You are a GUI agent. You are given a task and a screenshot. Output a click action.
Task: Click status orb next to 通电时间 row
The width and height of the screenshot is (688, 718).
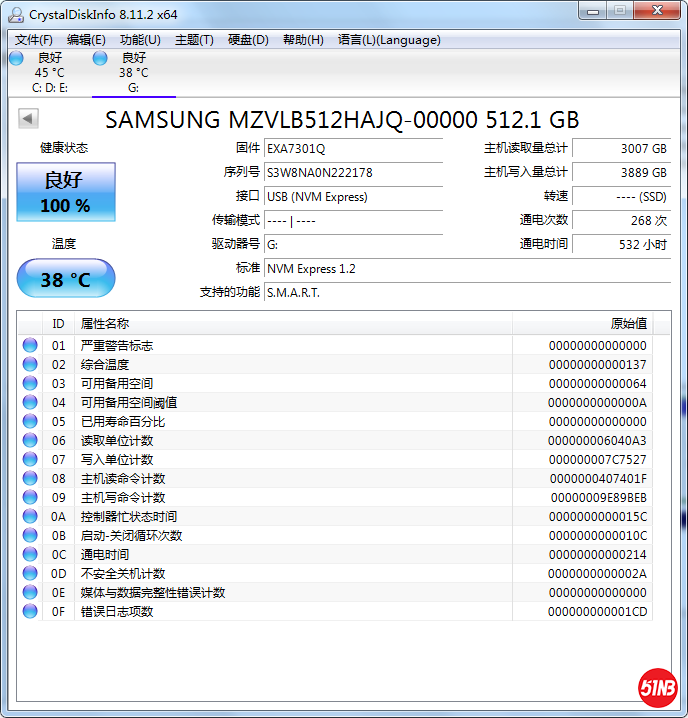click(30, 554)
